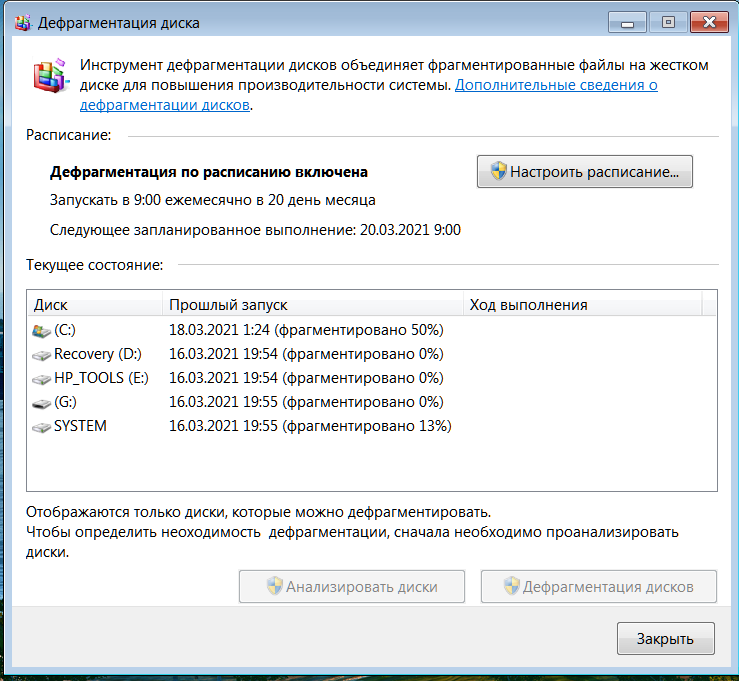
Task: Minimize the Дефрагментация диска window
Action: 627,22
